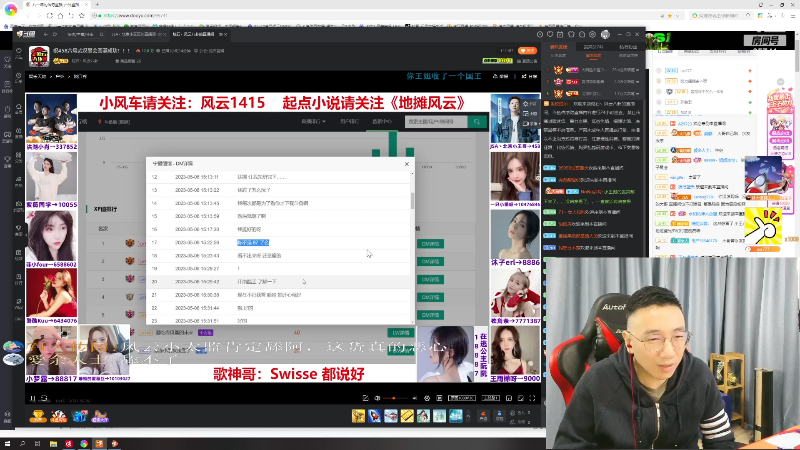Click the purple horse activity icon
The image size is (800, 450).
click(x=100, y=416)
